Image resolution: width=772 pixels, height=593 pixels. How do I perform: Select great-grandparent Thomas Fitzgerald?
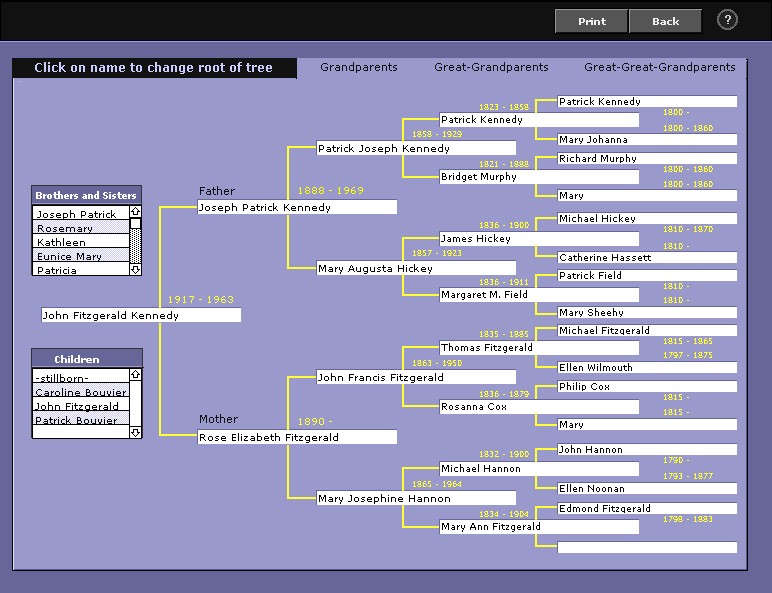click(x=539, y=348)
